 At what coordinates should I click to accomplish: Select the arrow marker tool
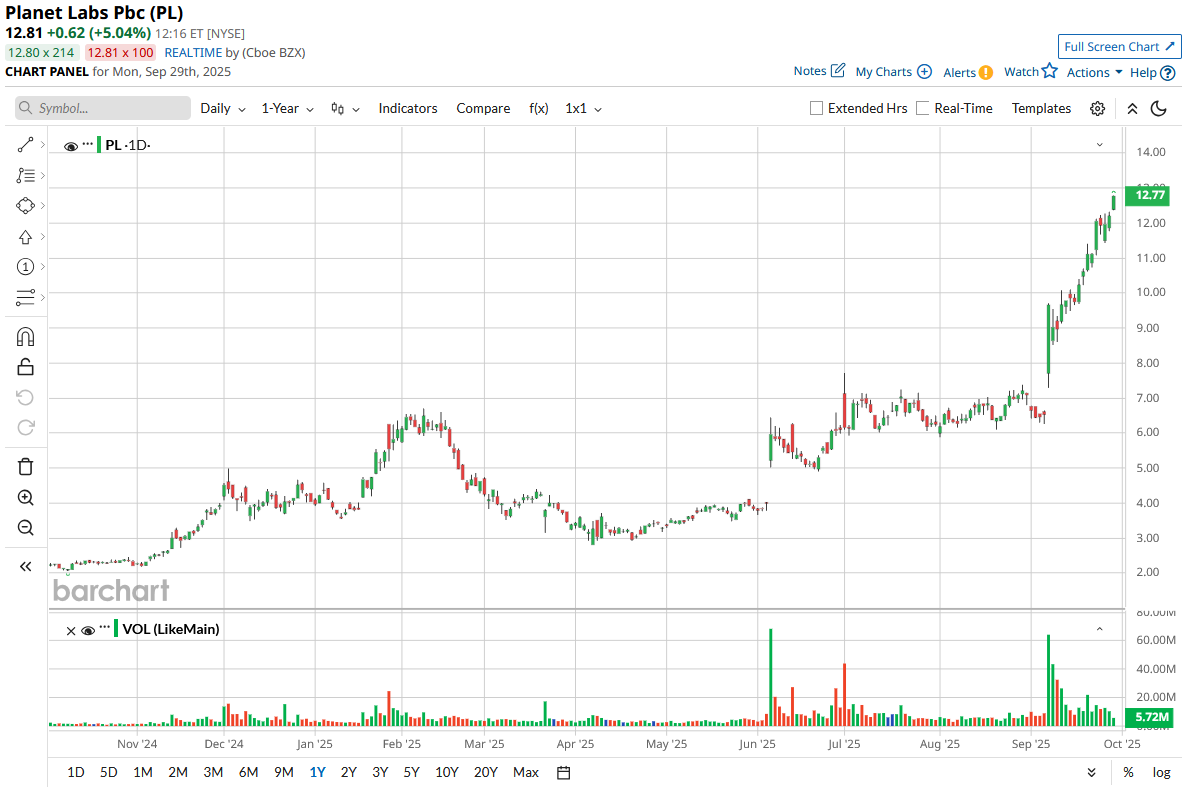pos(26,237)
